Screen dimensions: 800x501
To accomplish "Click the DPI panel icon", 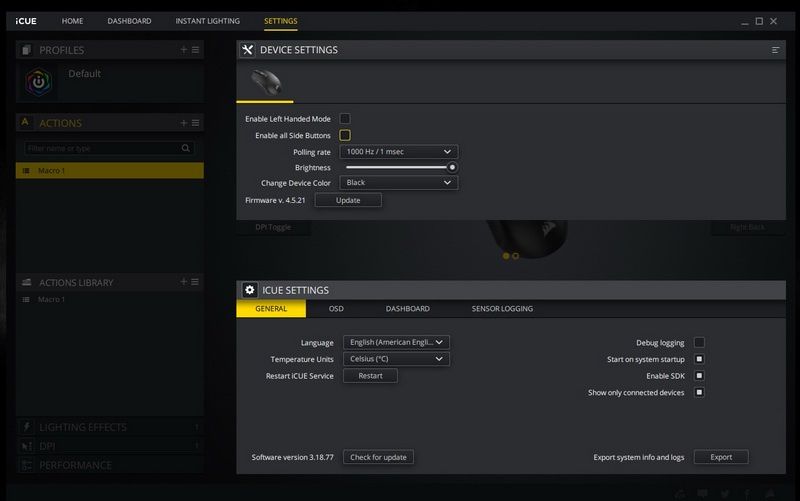I will (27, 446).
